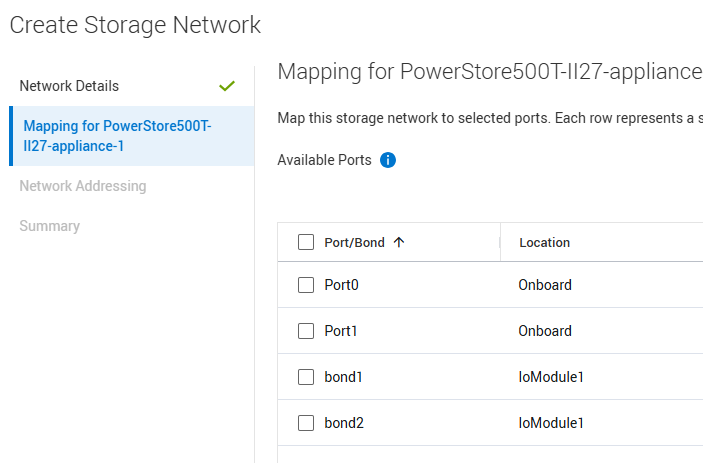Jump to the Summary step
Image resolution: width=703 pixels, height=463 pixels.
[x=50, y=226]
